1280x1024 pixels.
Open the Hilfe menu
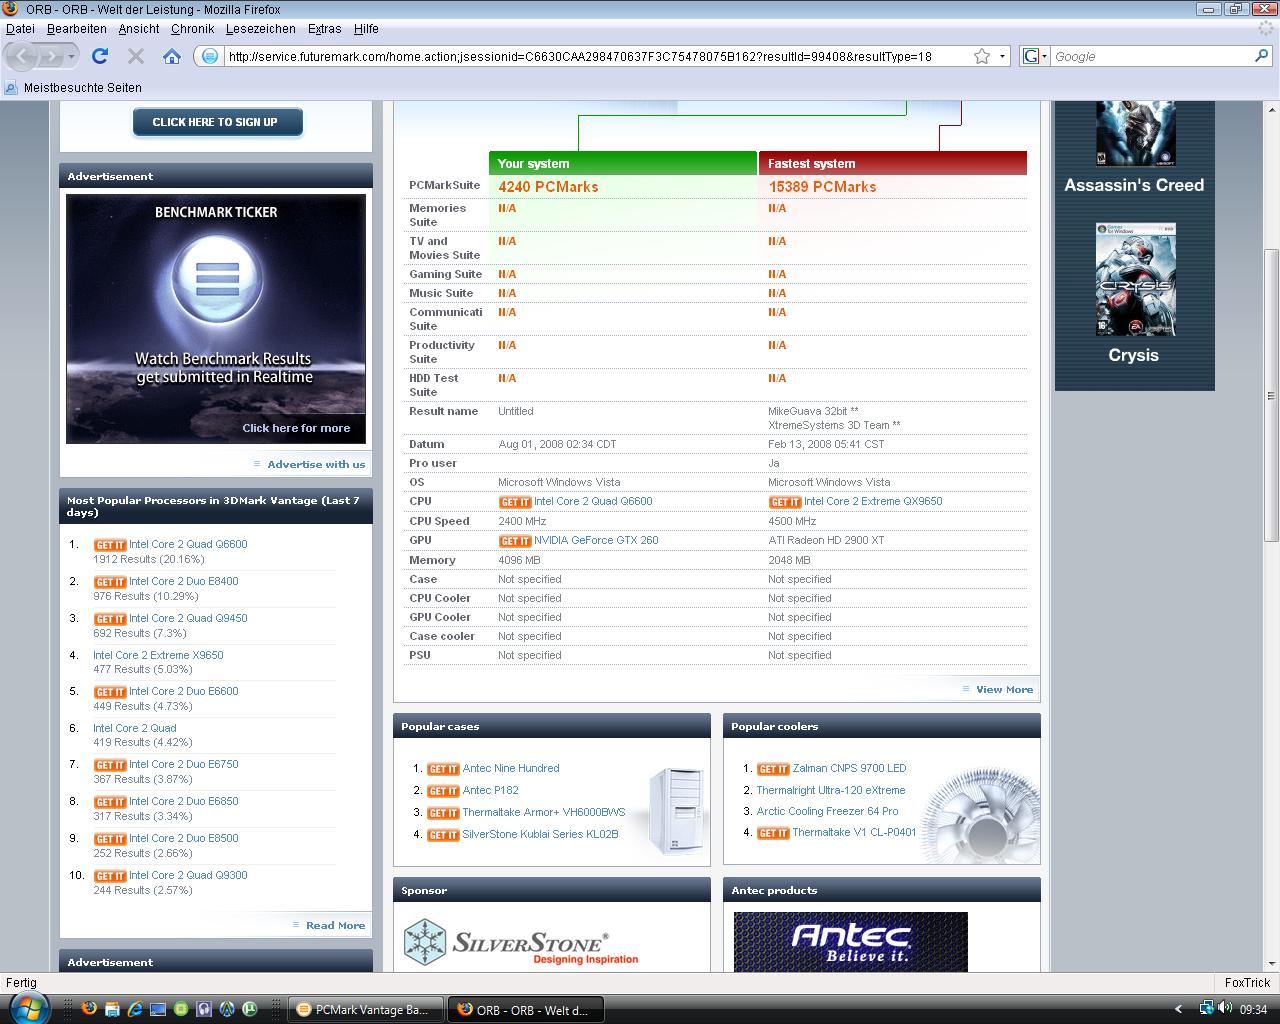tap(366, 29)
